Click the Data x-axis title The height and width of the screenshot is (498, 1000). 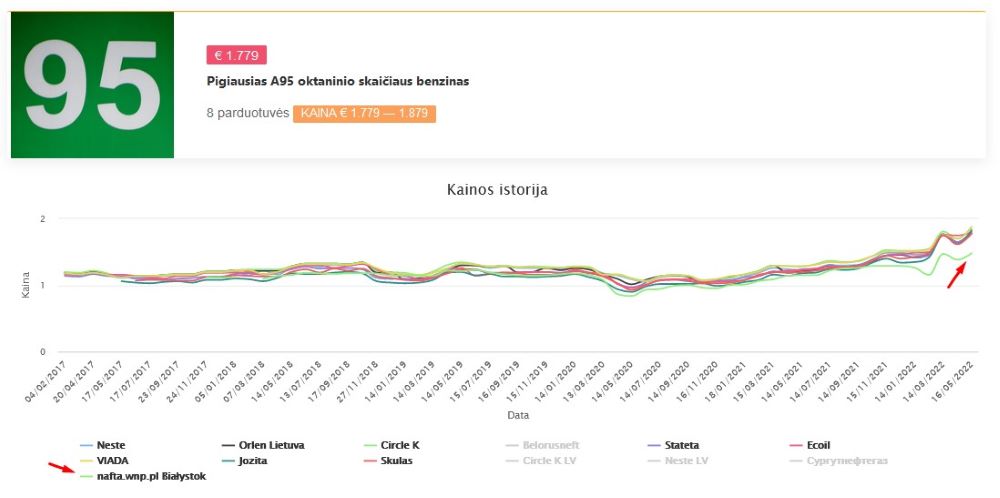(518, 415)
